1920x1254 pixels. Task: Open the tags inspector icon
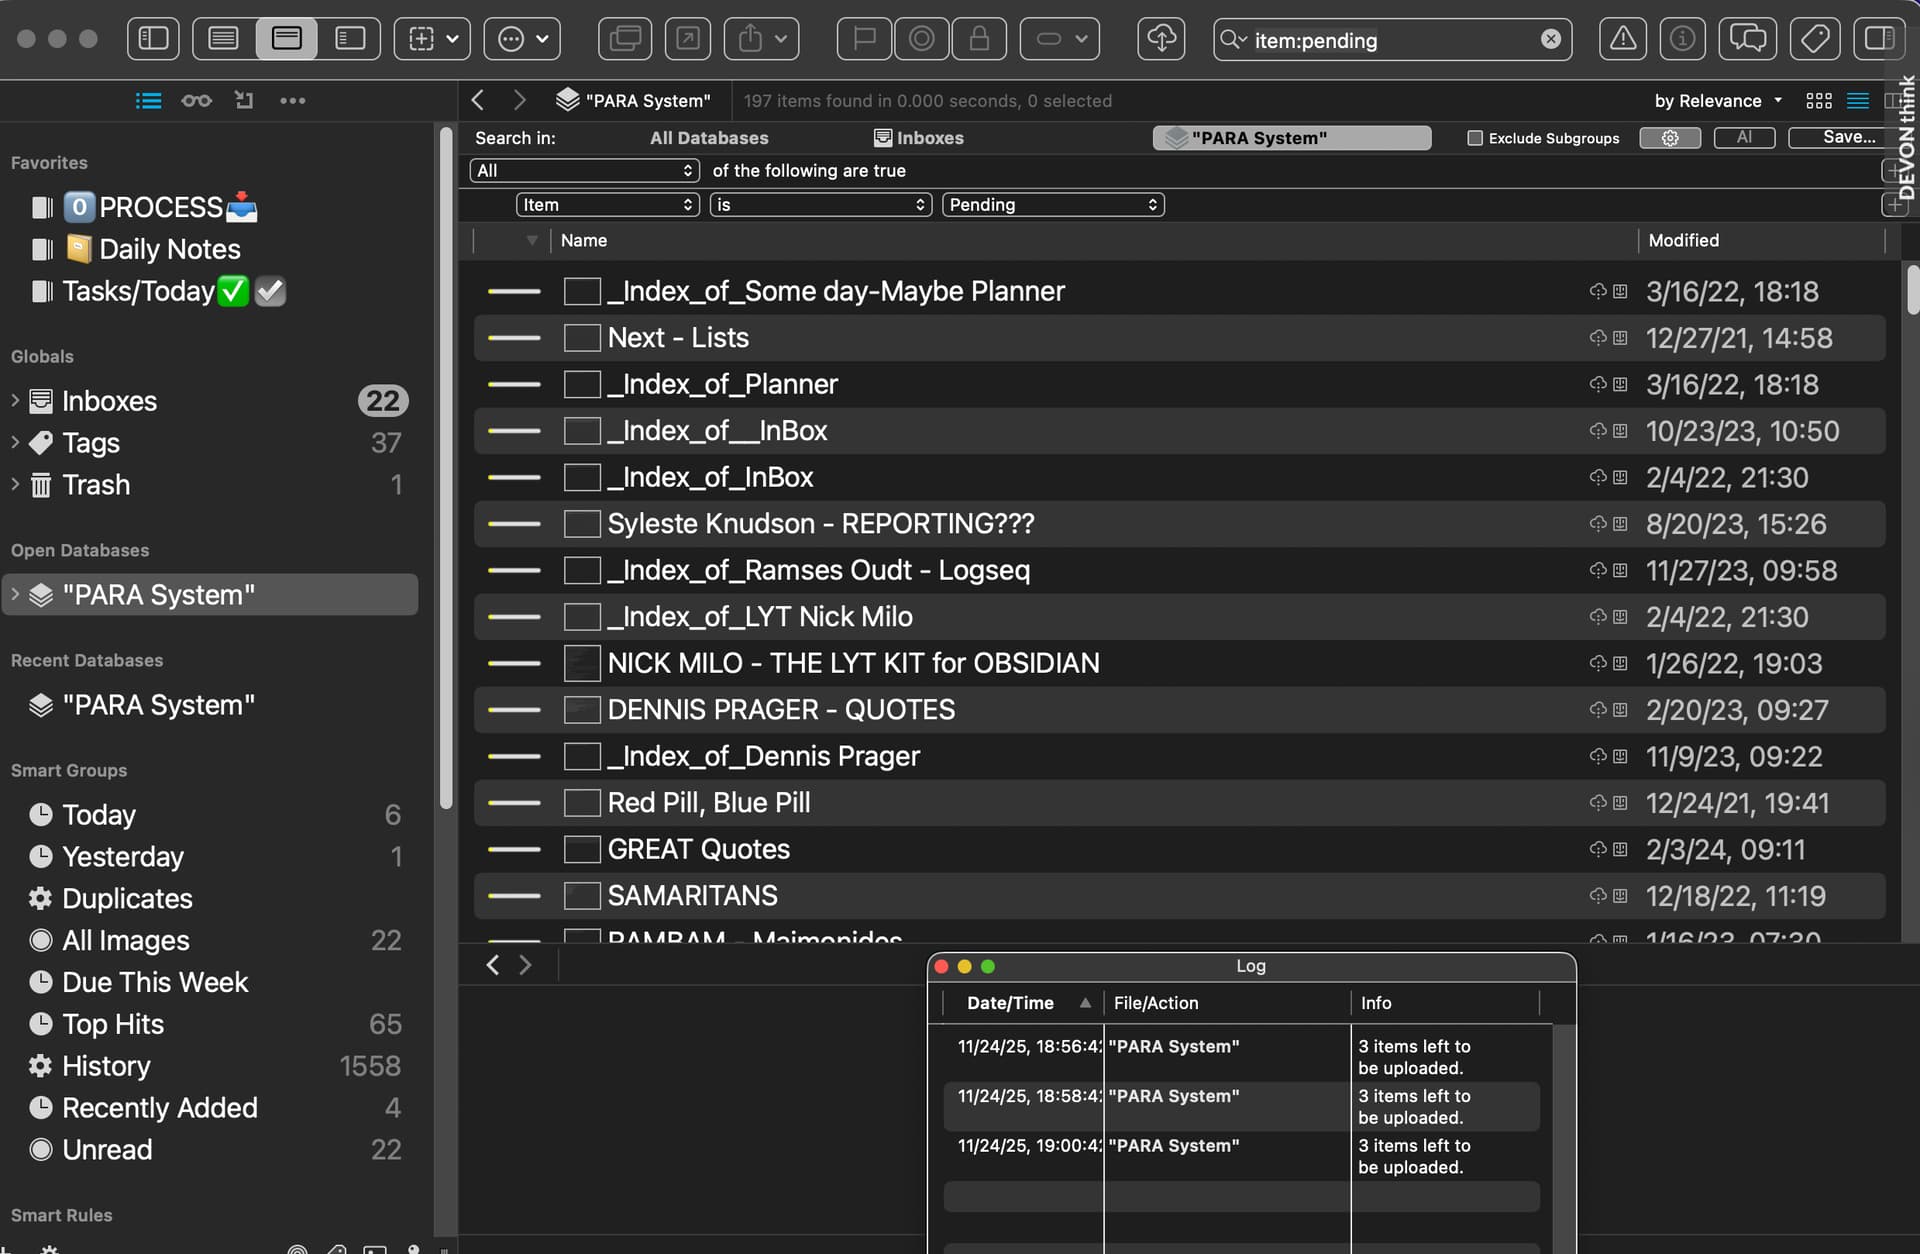tap(1815, 39)
